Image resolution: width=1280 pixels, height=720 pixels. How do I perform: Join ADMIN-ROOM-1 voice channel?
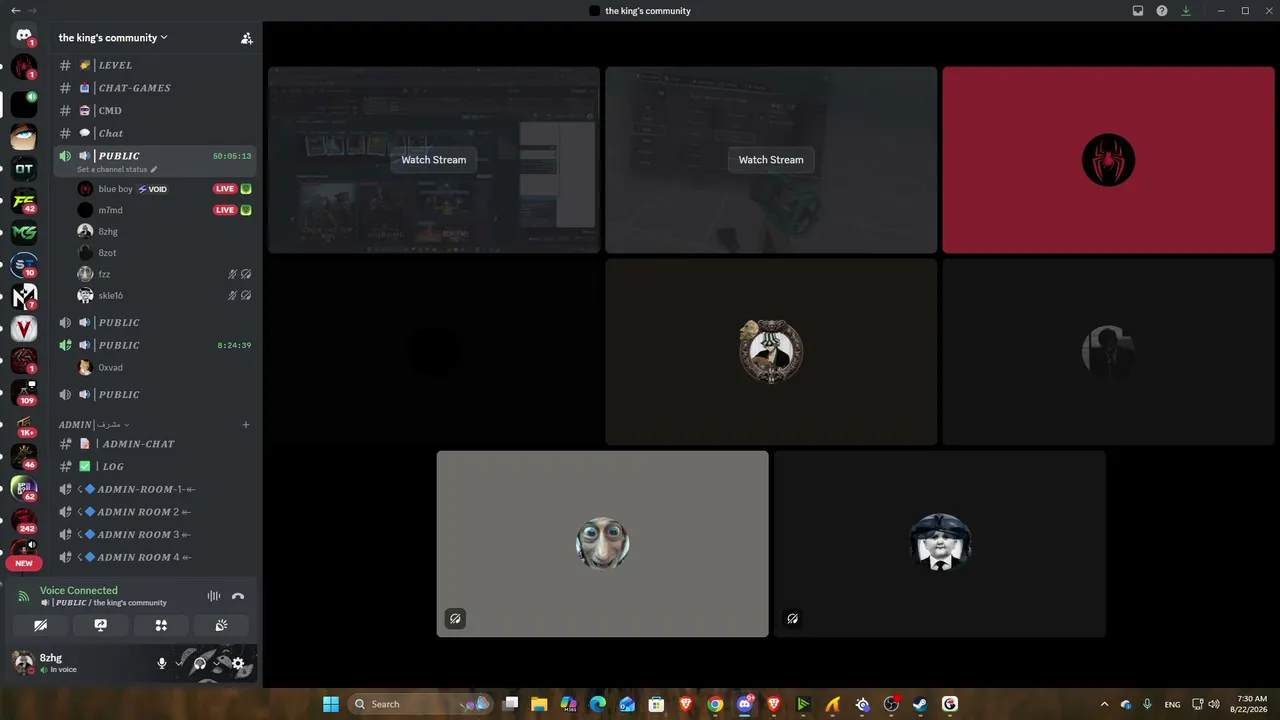155,489
